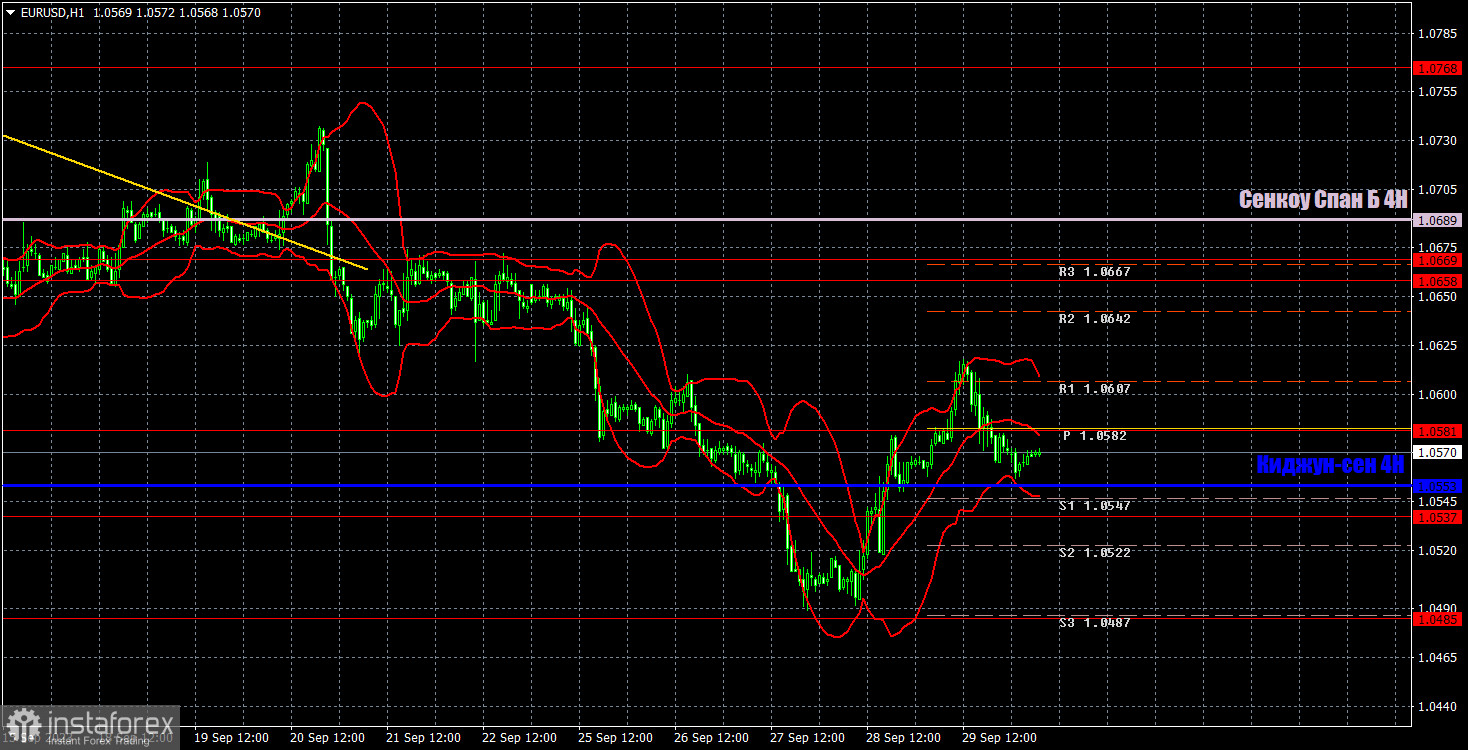Click the 1.0650 price scale value
Image resolution: width=1468 pixels, height=750 pixels.
[x=1438, y=297]
